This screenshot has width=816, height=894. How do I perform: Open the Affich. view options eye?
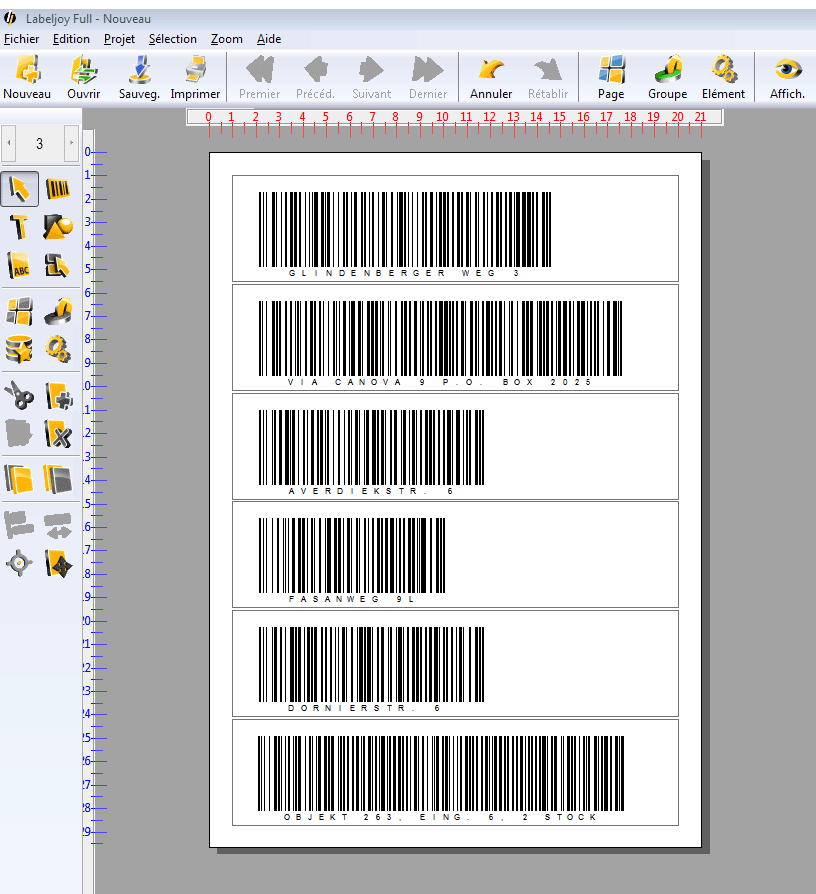pos(787,77)
